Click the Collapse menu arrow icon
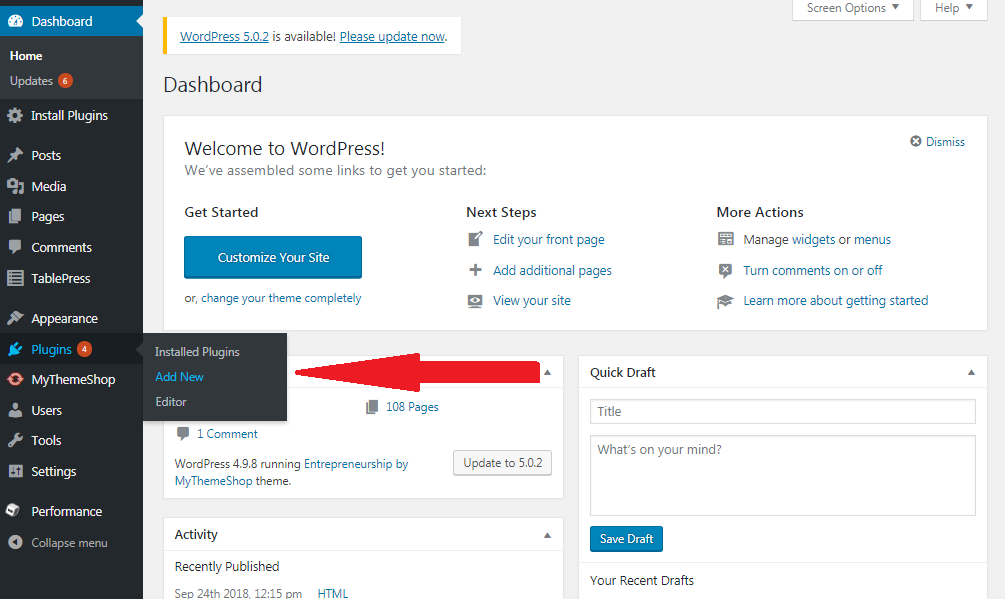1005x599 pixels. point(15,542)
